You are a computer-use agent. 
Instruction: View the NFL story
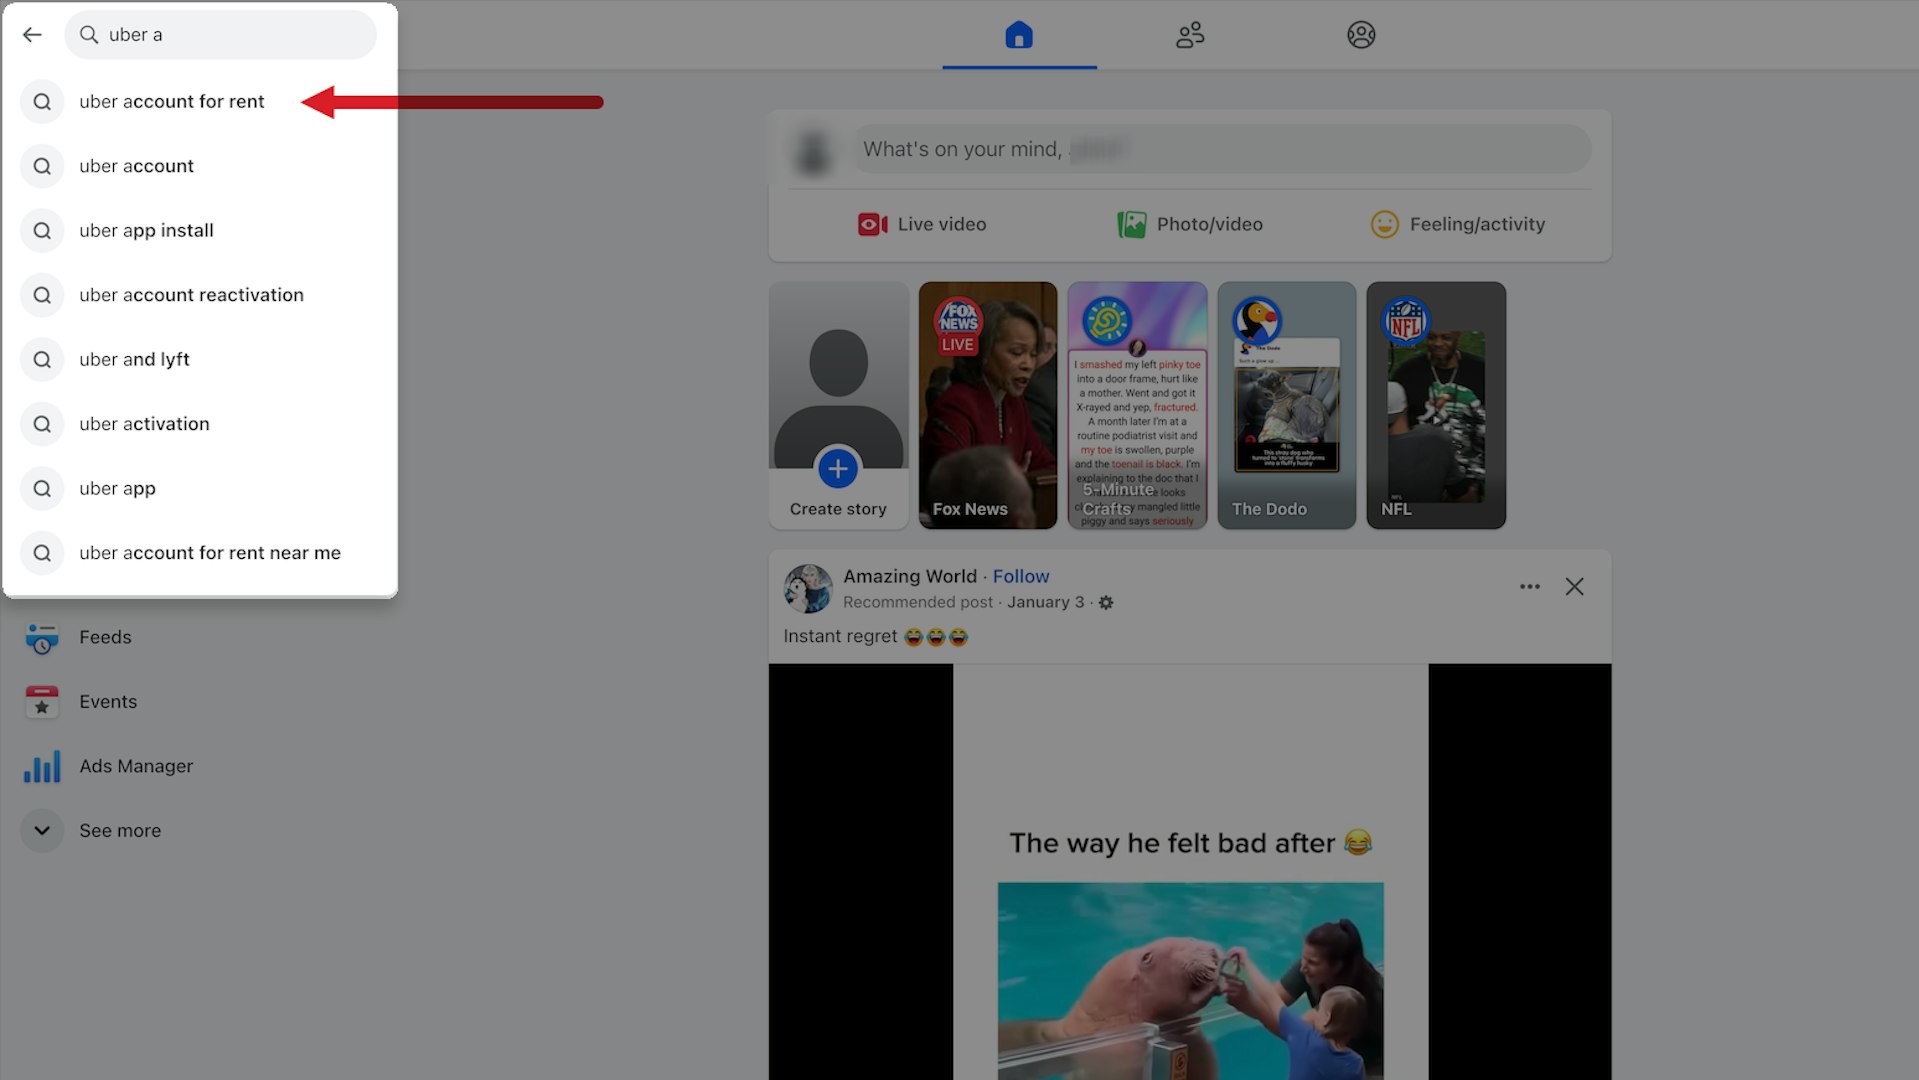tap(1436, 405)
